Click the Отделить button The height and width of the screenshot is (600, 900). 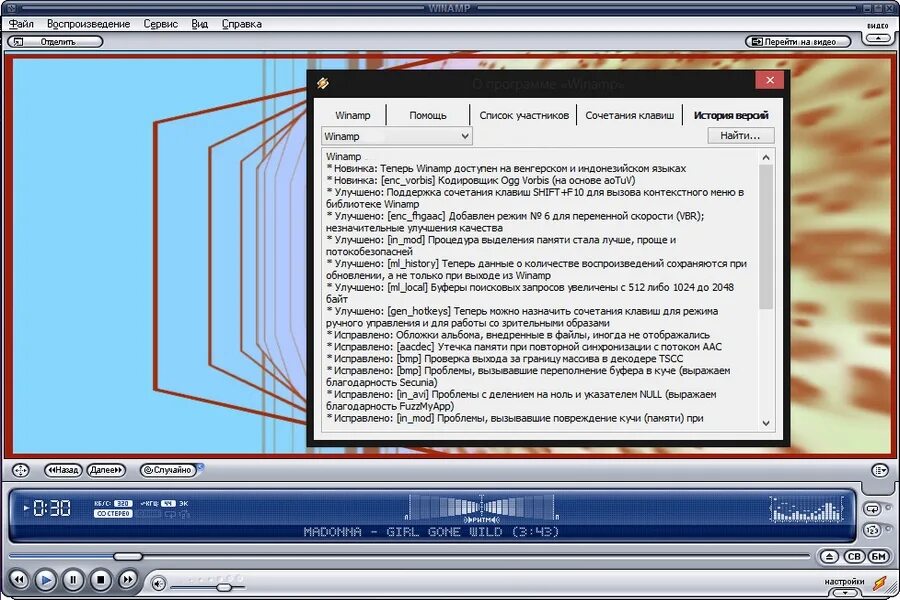[55, 41]
